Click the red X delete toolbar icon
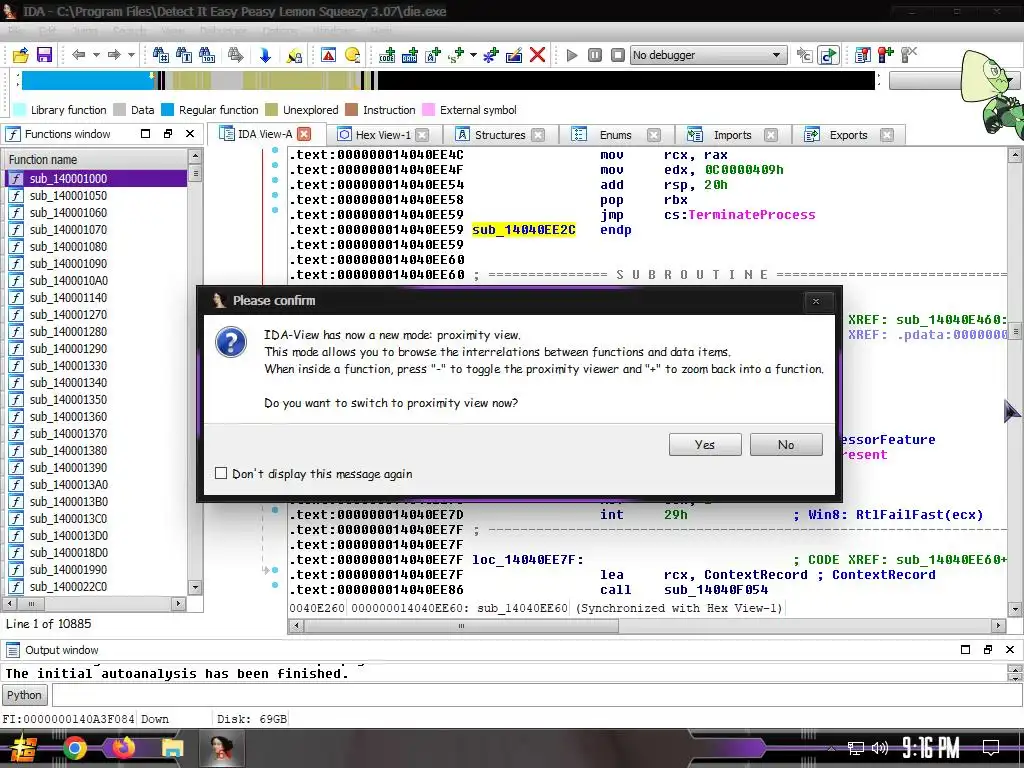 pyautogui.click(x=537, y=55)
